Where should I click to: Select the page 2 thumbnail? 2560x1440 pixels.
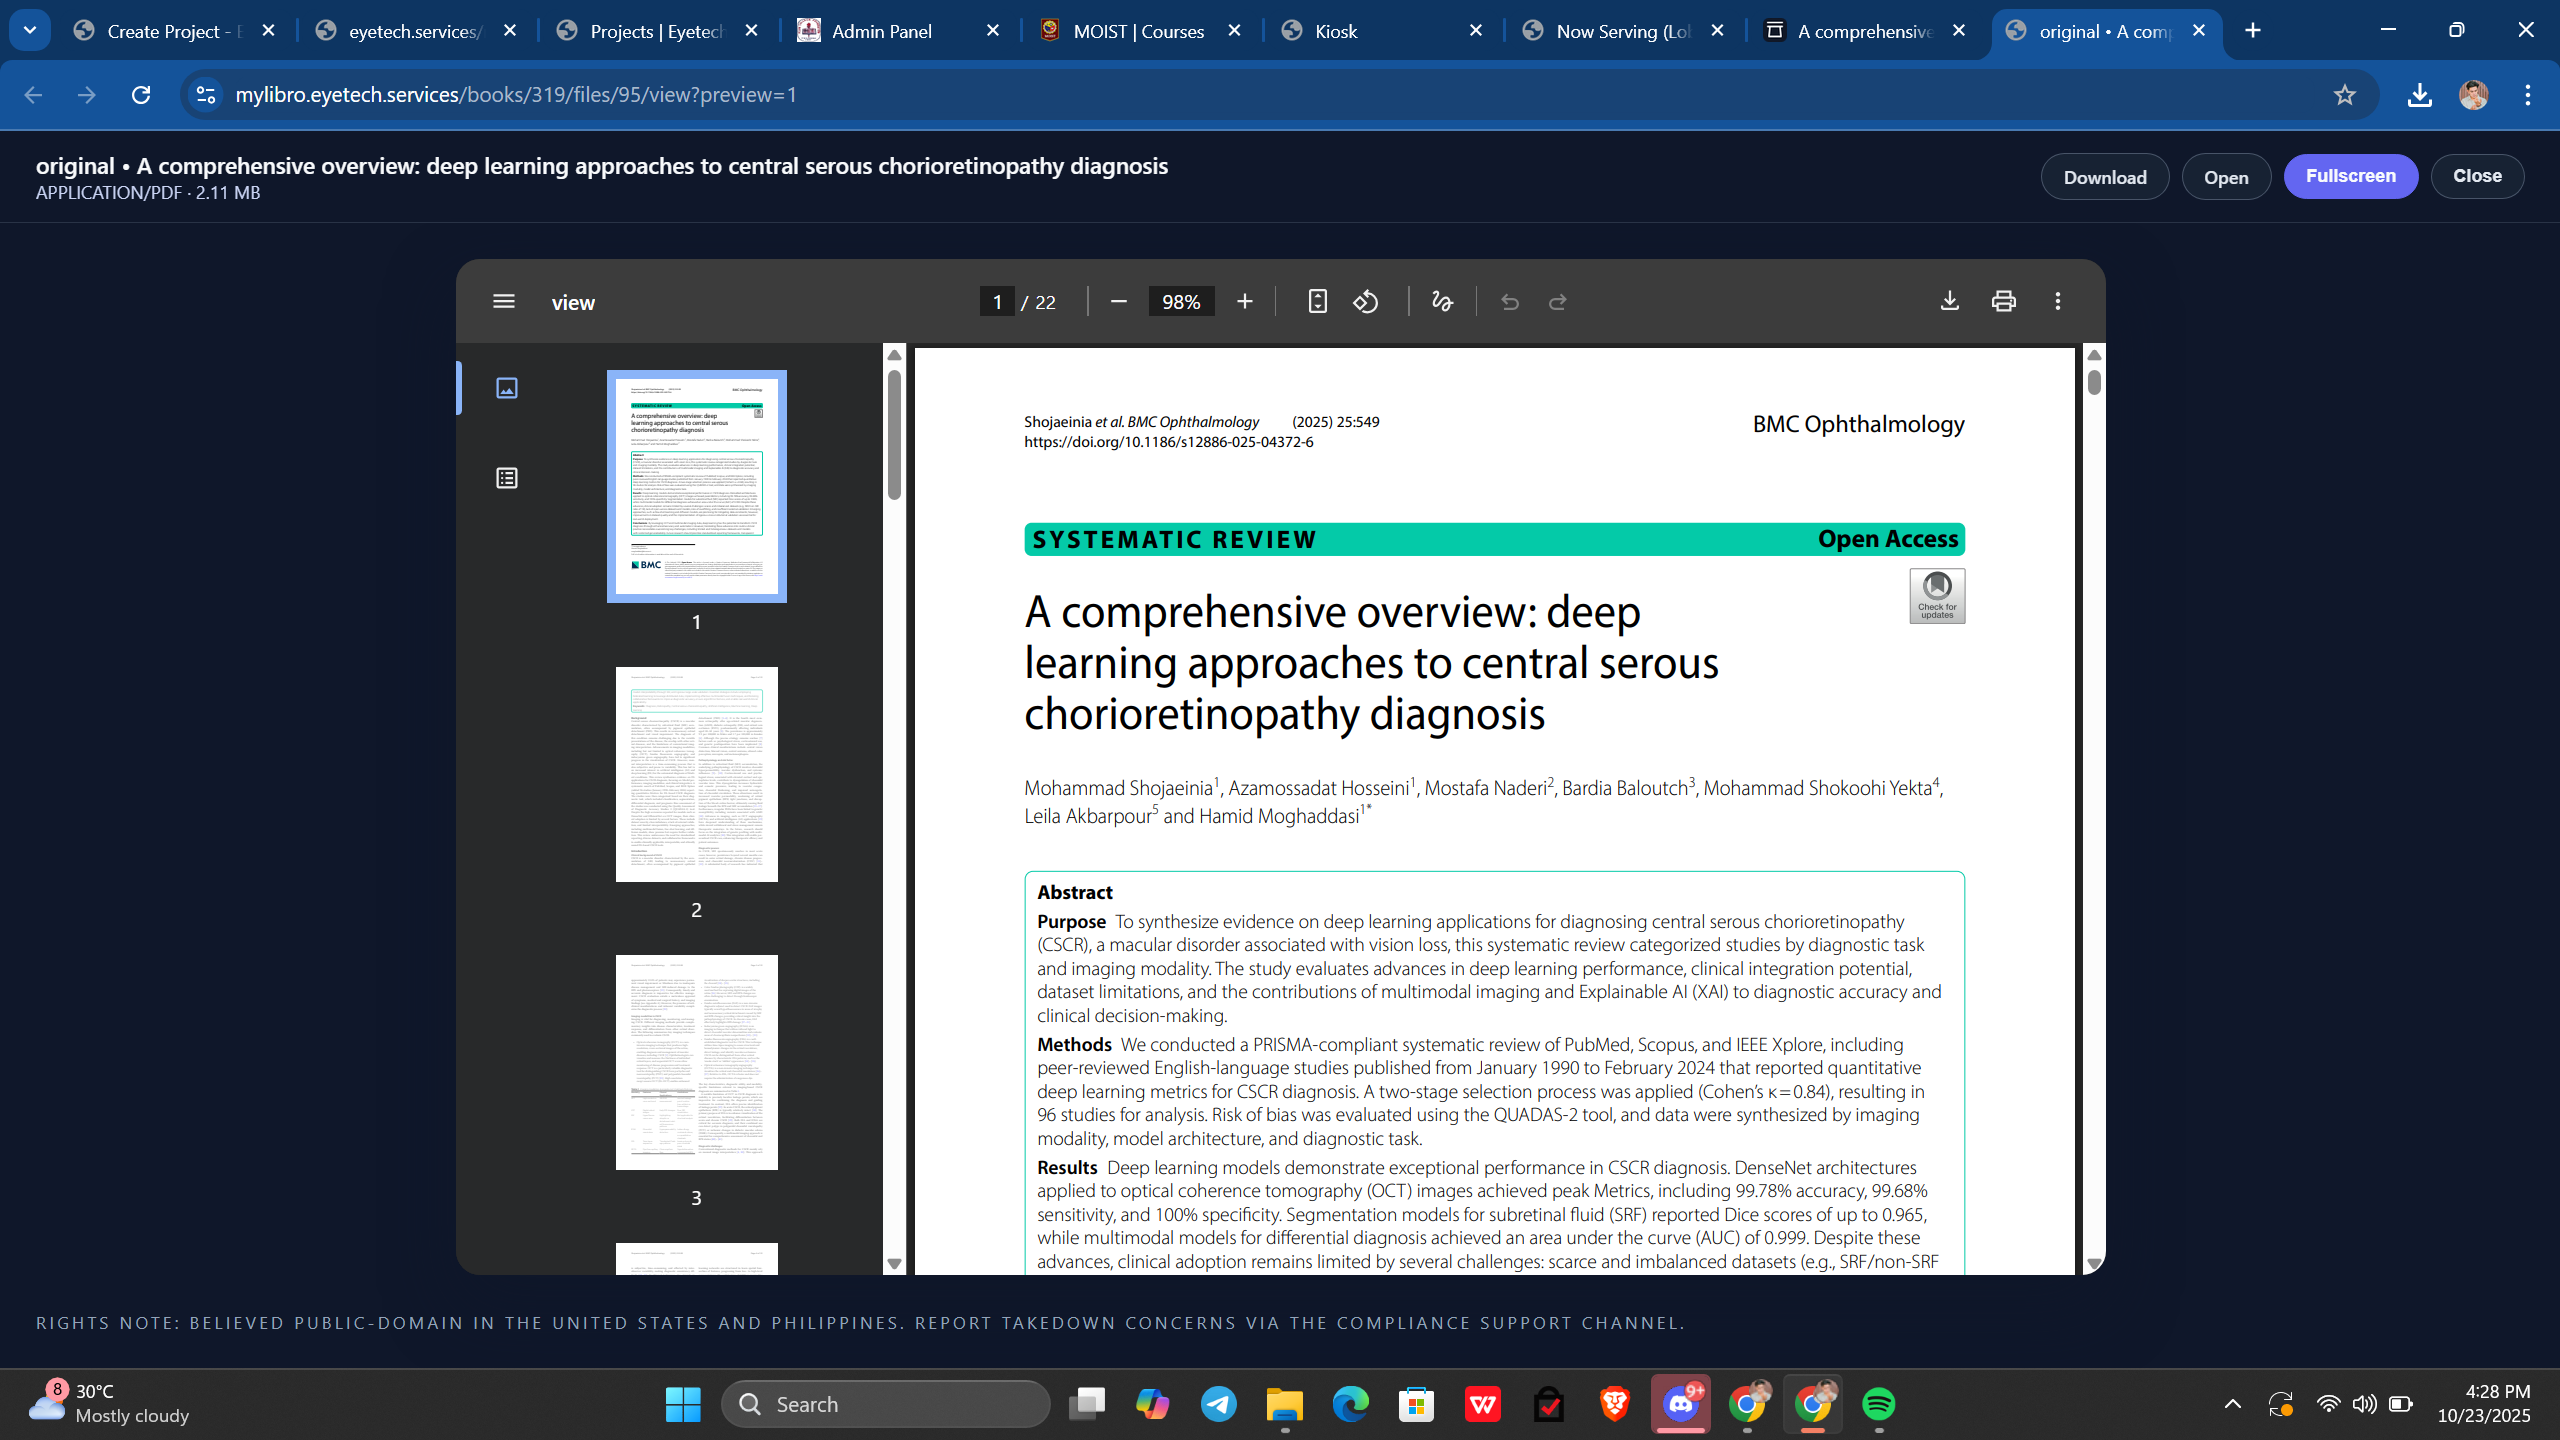pos(696,774)
